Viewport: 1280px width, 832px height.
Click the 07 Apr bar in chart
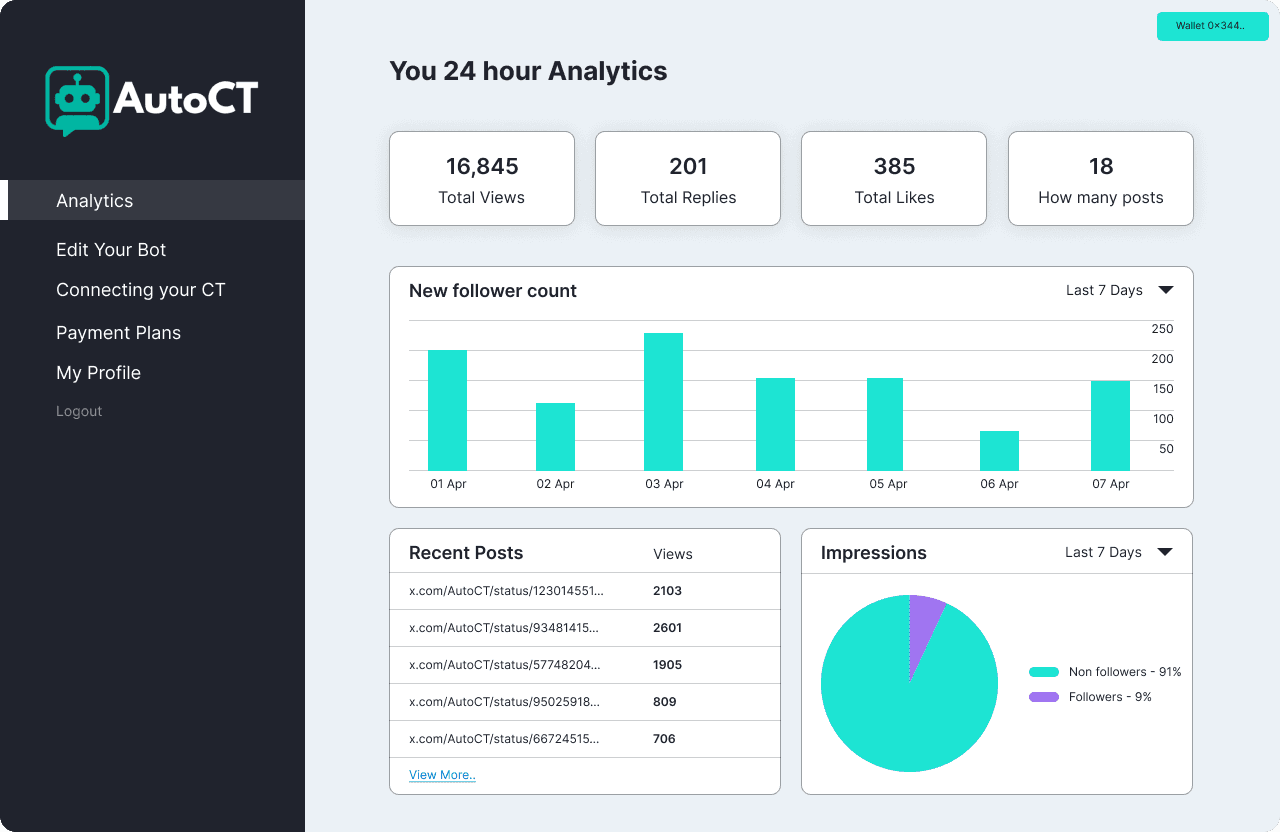1110,425
